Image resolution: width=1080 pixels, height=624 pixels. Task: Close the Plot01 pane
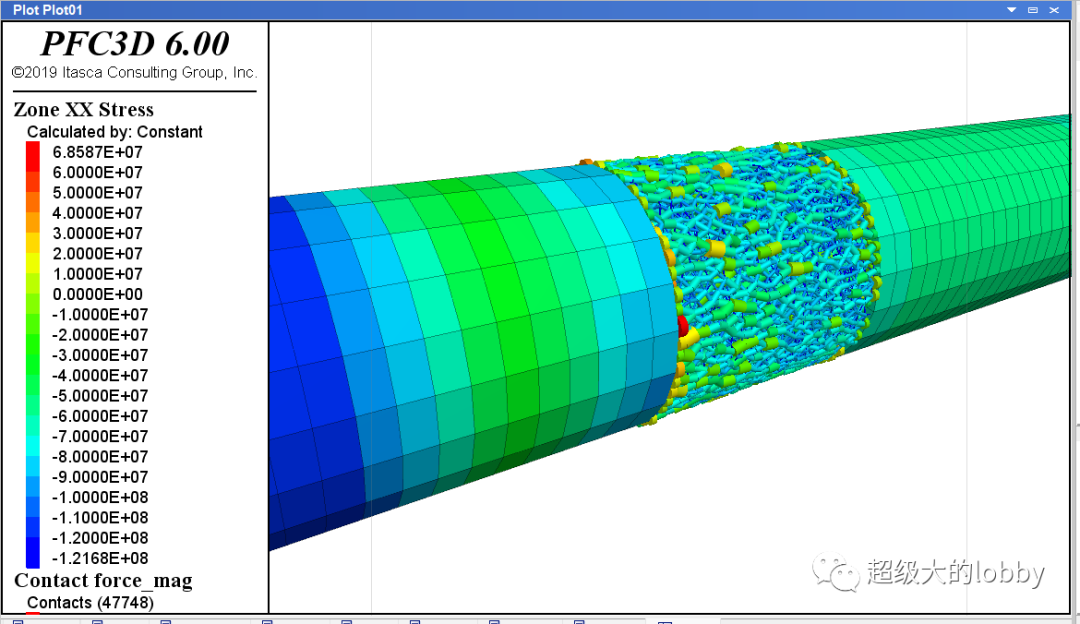[x=1054, y=10]
